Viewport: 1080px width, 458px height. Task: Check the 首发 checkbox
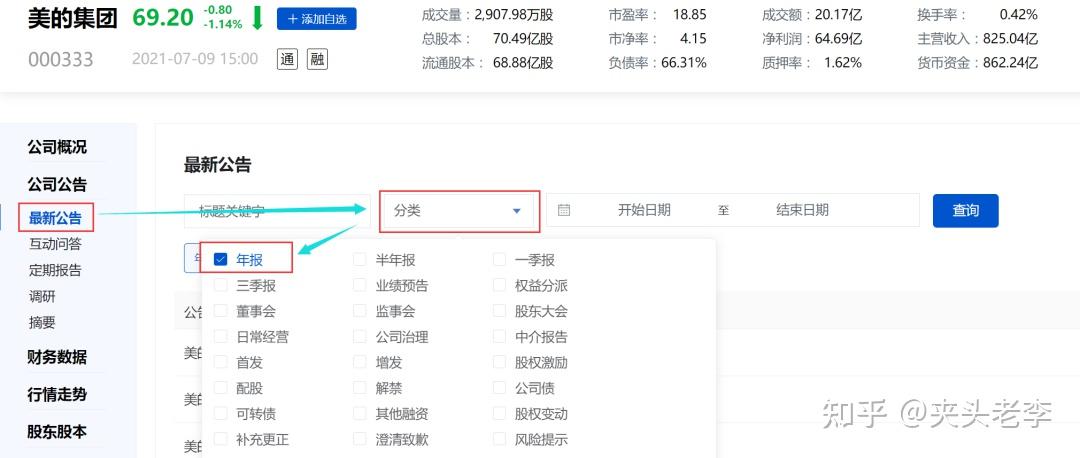(x=220, y=362)
